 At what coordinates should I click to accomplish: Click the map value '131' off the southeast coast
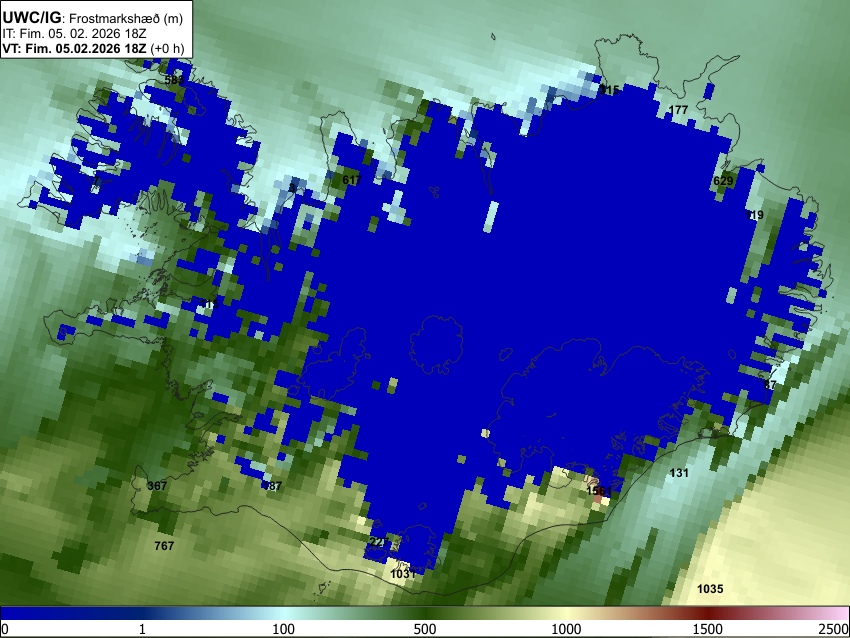point(679,473)
